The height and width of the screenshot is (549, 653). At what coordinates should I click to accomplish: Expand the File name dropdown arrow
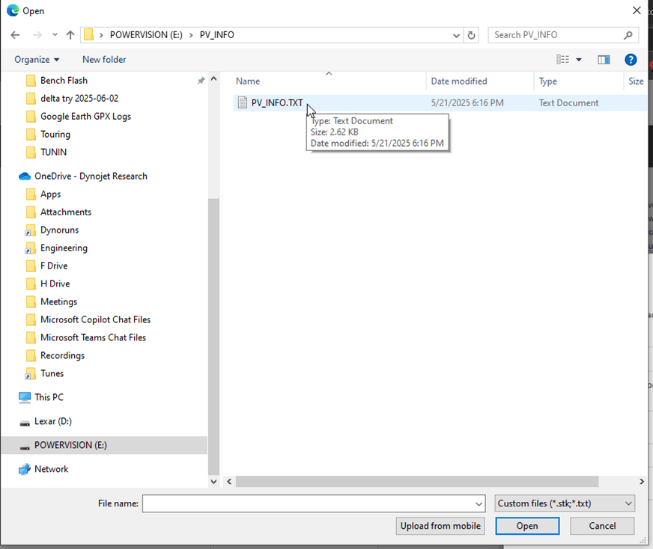point(479,504)
